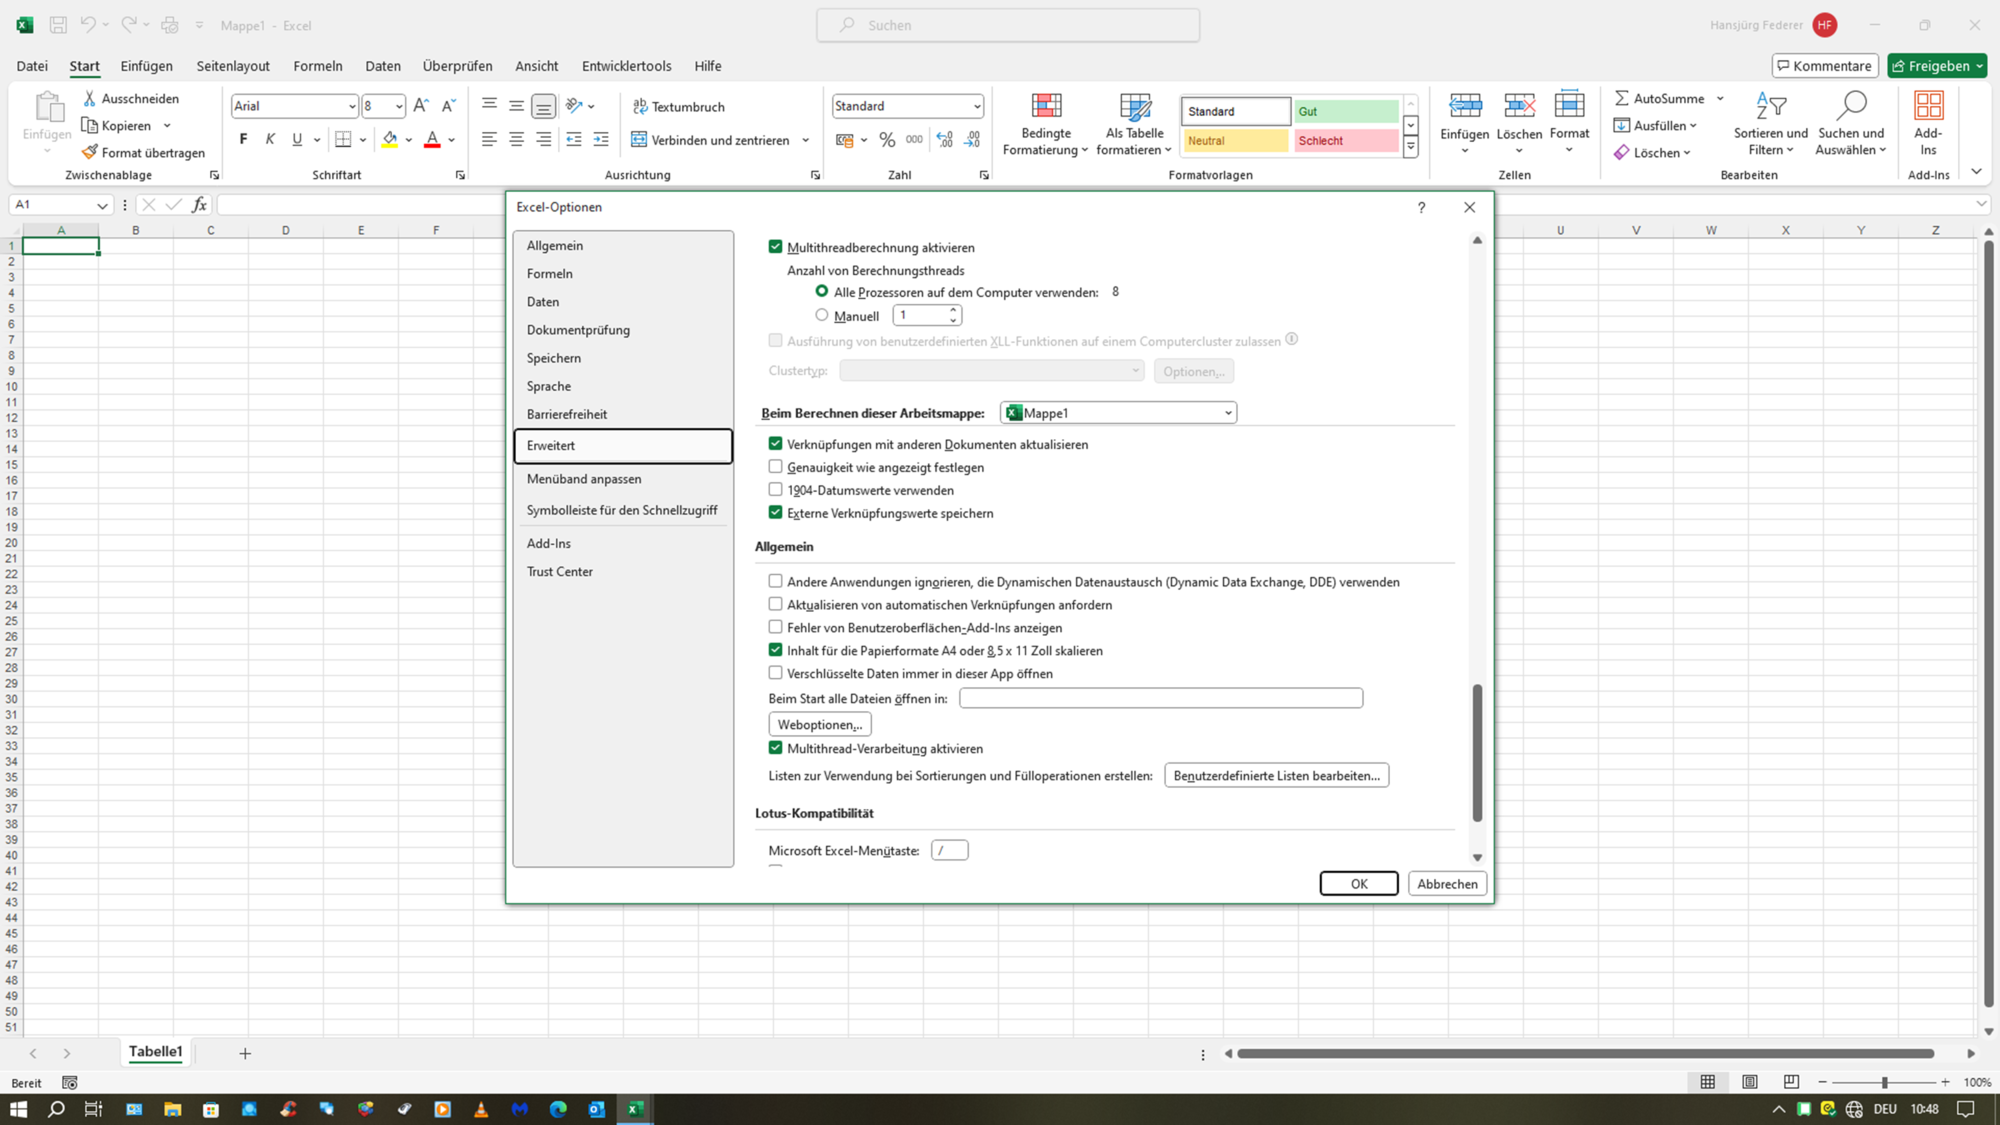The width and height of the screenshot is (2000, 1125).
Task: Switch to the Einfügen ribbon tab
Action: click(x=146, y=66)
